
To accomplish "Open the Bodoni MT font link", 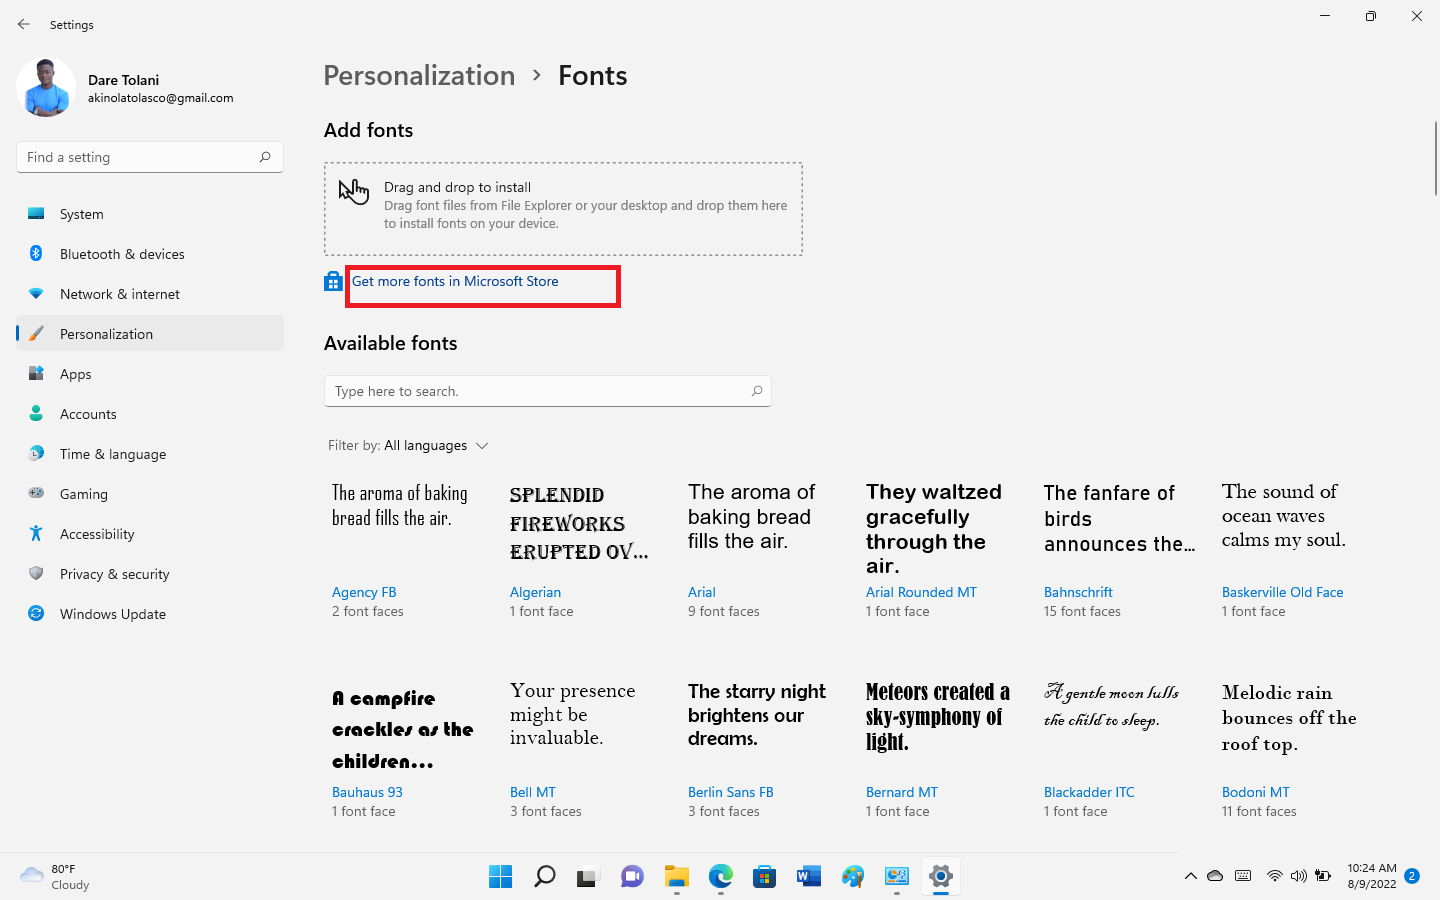I will coord(1255,792).
